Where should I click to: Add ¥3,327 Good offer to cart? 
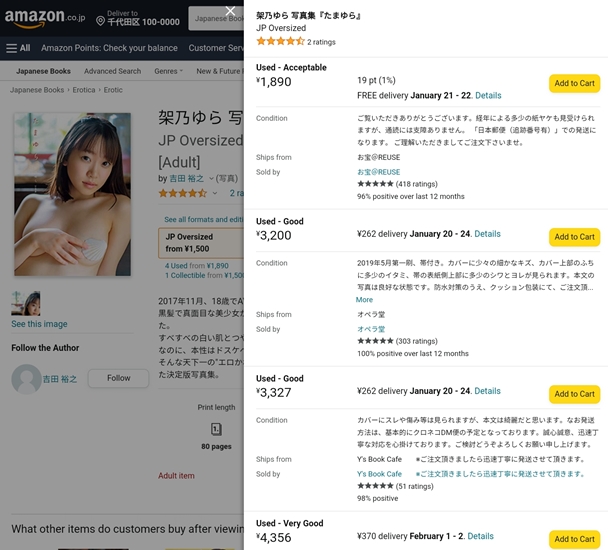click(x=574, y=394)
